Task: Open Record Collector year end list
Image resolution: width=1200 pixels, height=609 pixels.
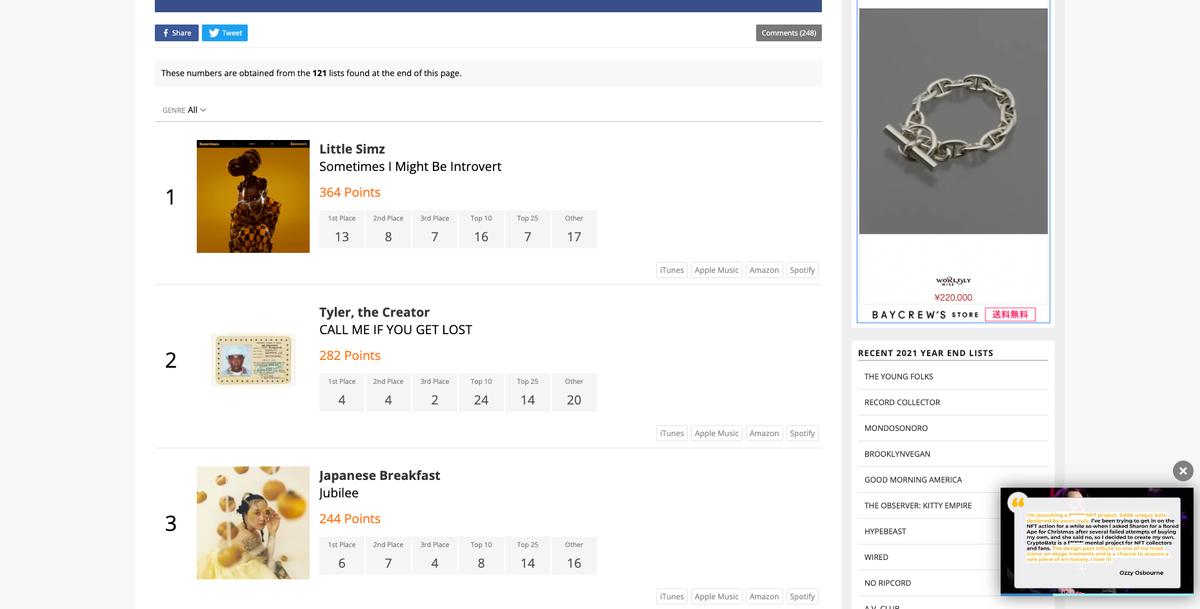Action: coord(902,402)
